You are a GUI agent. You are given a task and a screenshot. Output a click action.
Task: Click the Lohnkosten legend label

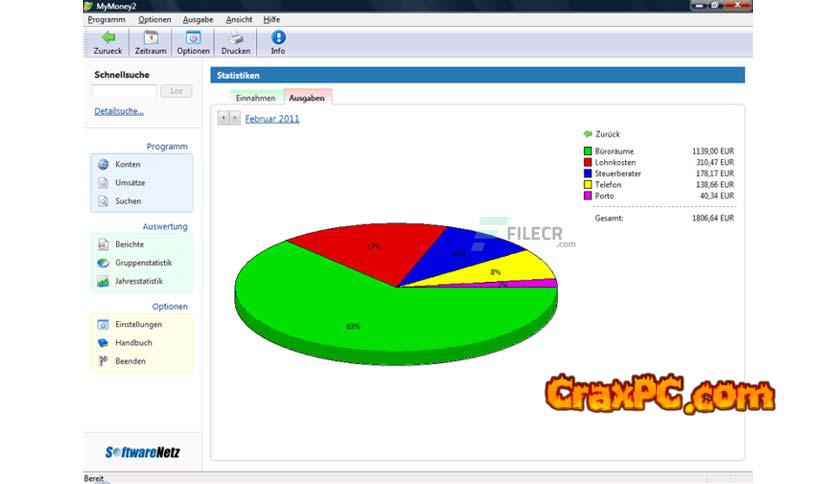pos(615,163)
